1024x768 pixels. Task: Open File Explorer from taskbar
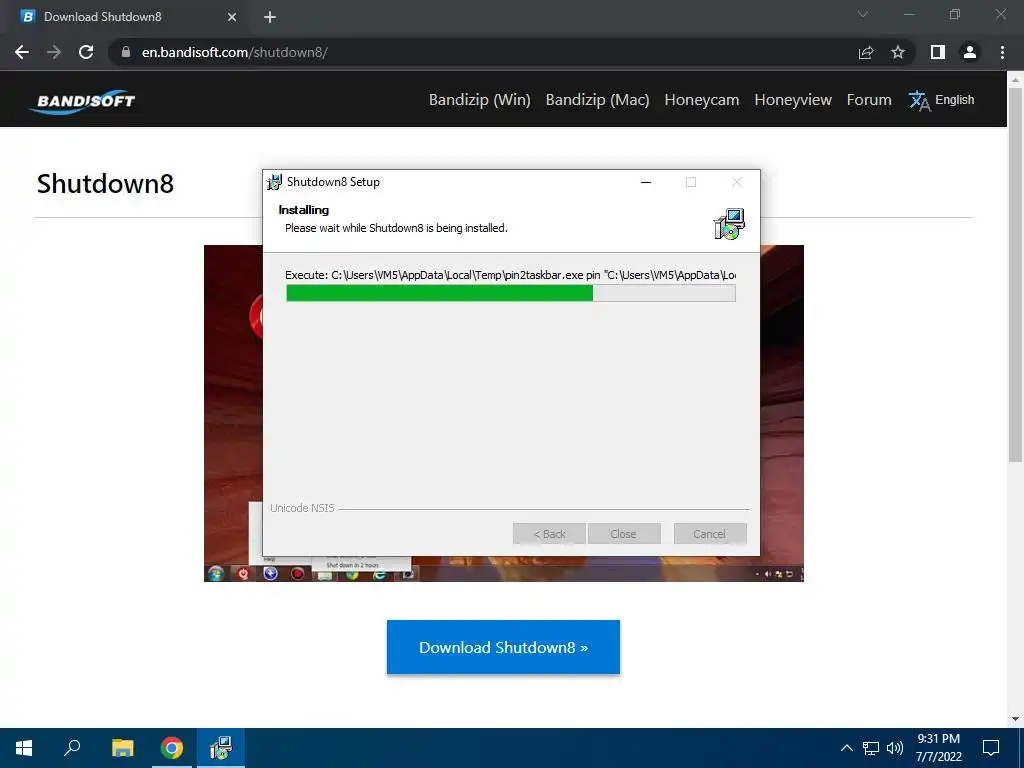pyautogui.click(x=122, y=748)
